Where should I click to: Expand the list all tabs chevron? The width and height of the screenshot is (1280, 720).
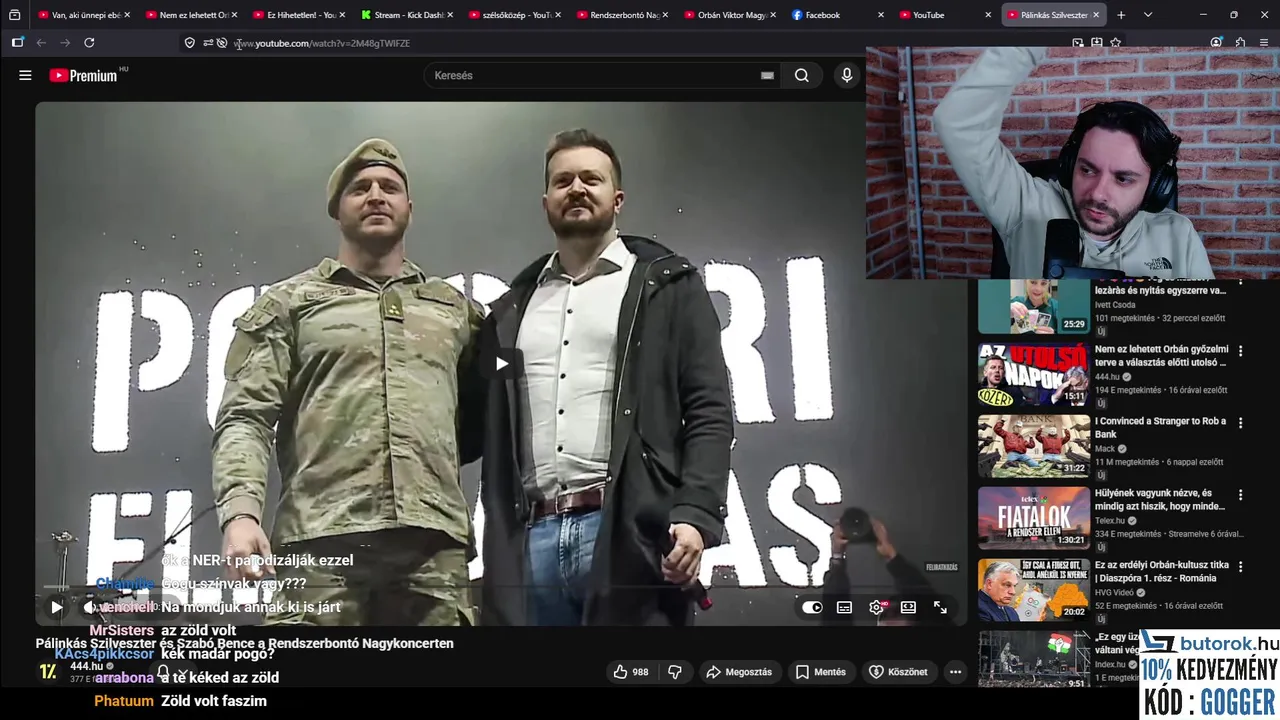point(1148,15)
